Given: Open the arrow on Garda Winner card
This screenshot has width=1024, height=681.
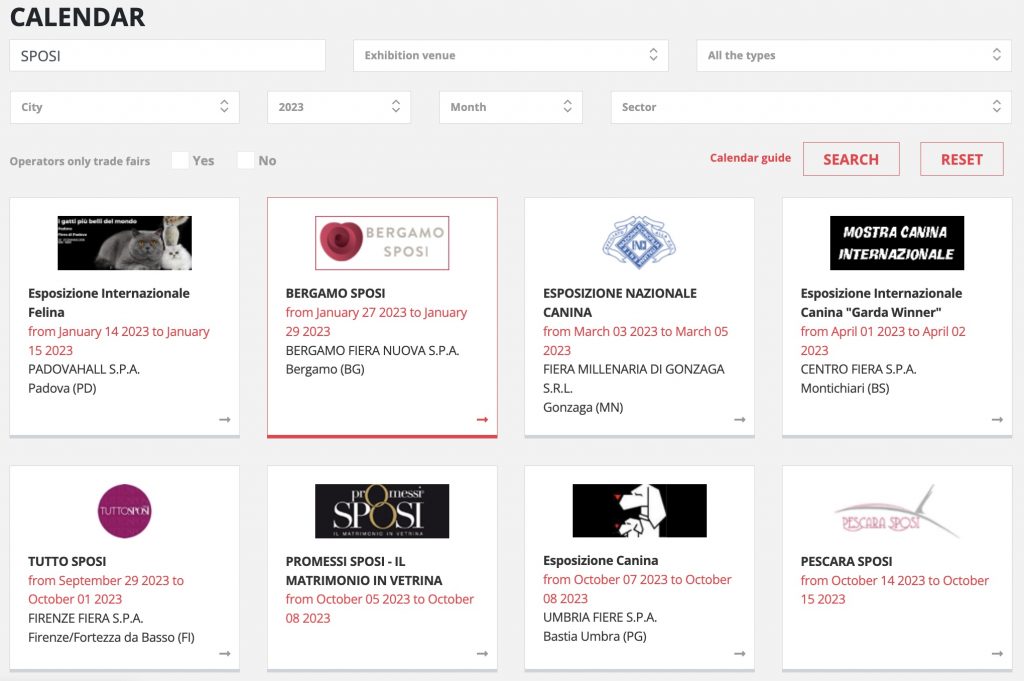Looking at the screenshot, I should point(997,419).
